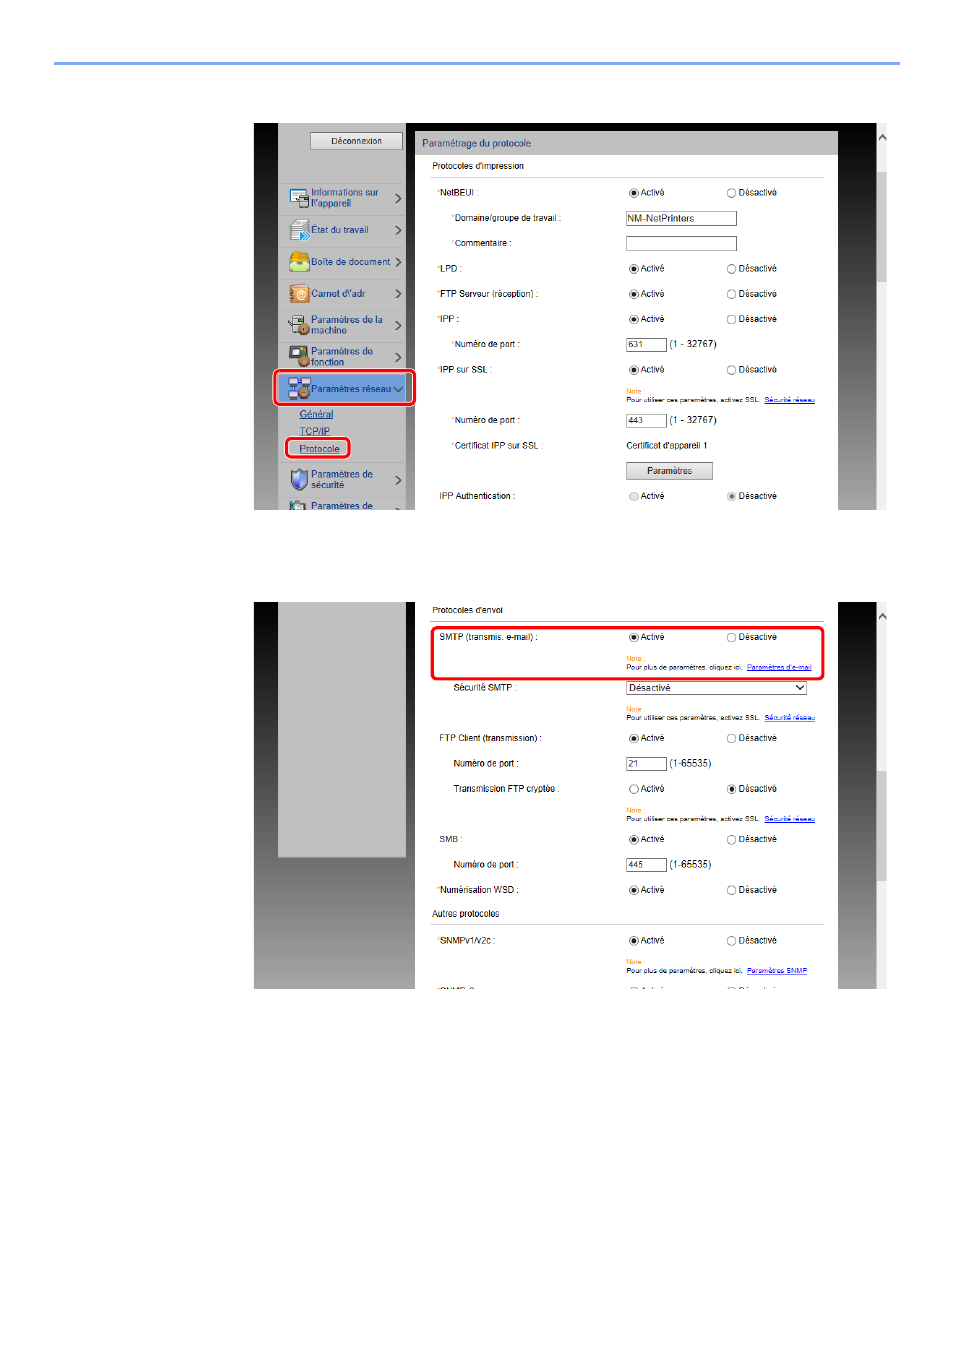Image resolution: width=954 pixels, height=1350 pixels.
Task: Open the Carnet d'adr menu
Action: [x=344, y=294]
